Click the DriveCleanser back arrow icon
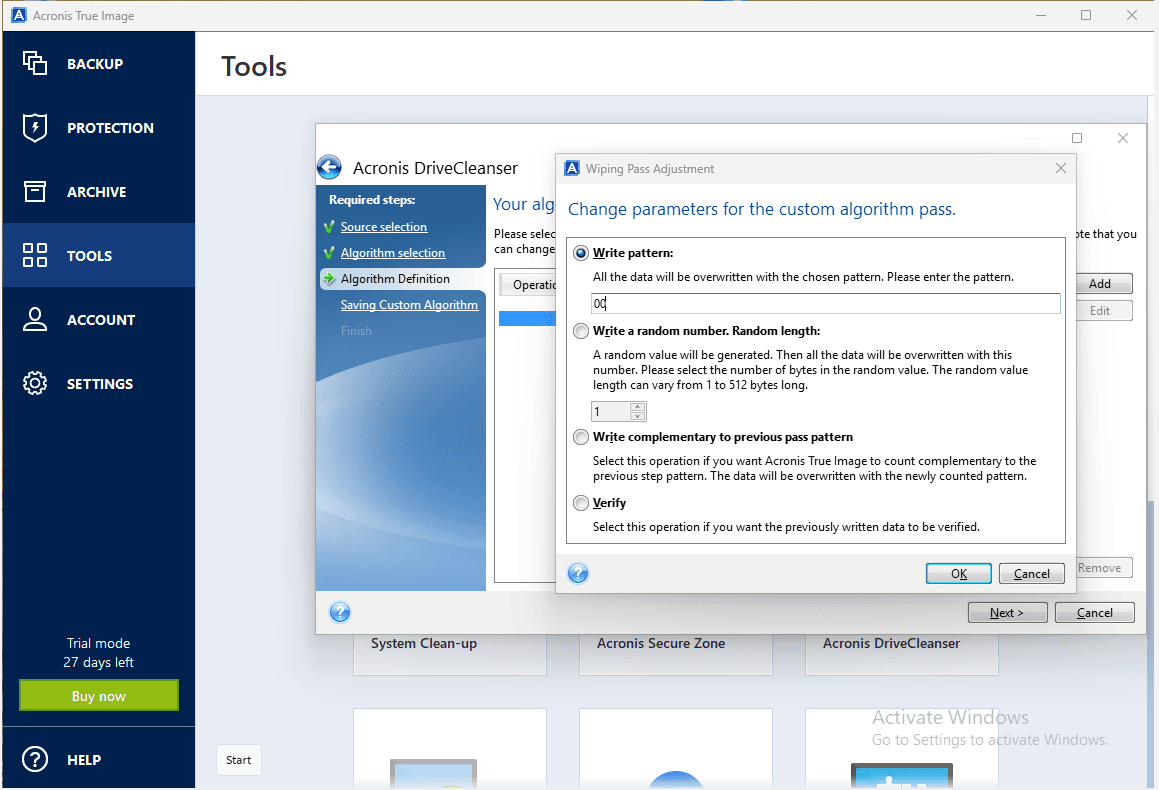 point(330,168)
